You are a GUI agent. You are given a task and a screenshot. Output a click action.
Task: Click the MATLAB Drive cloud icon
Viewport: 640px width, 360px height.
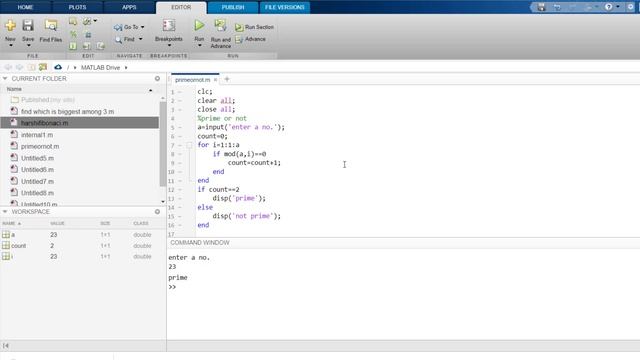[58, 67]
